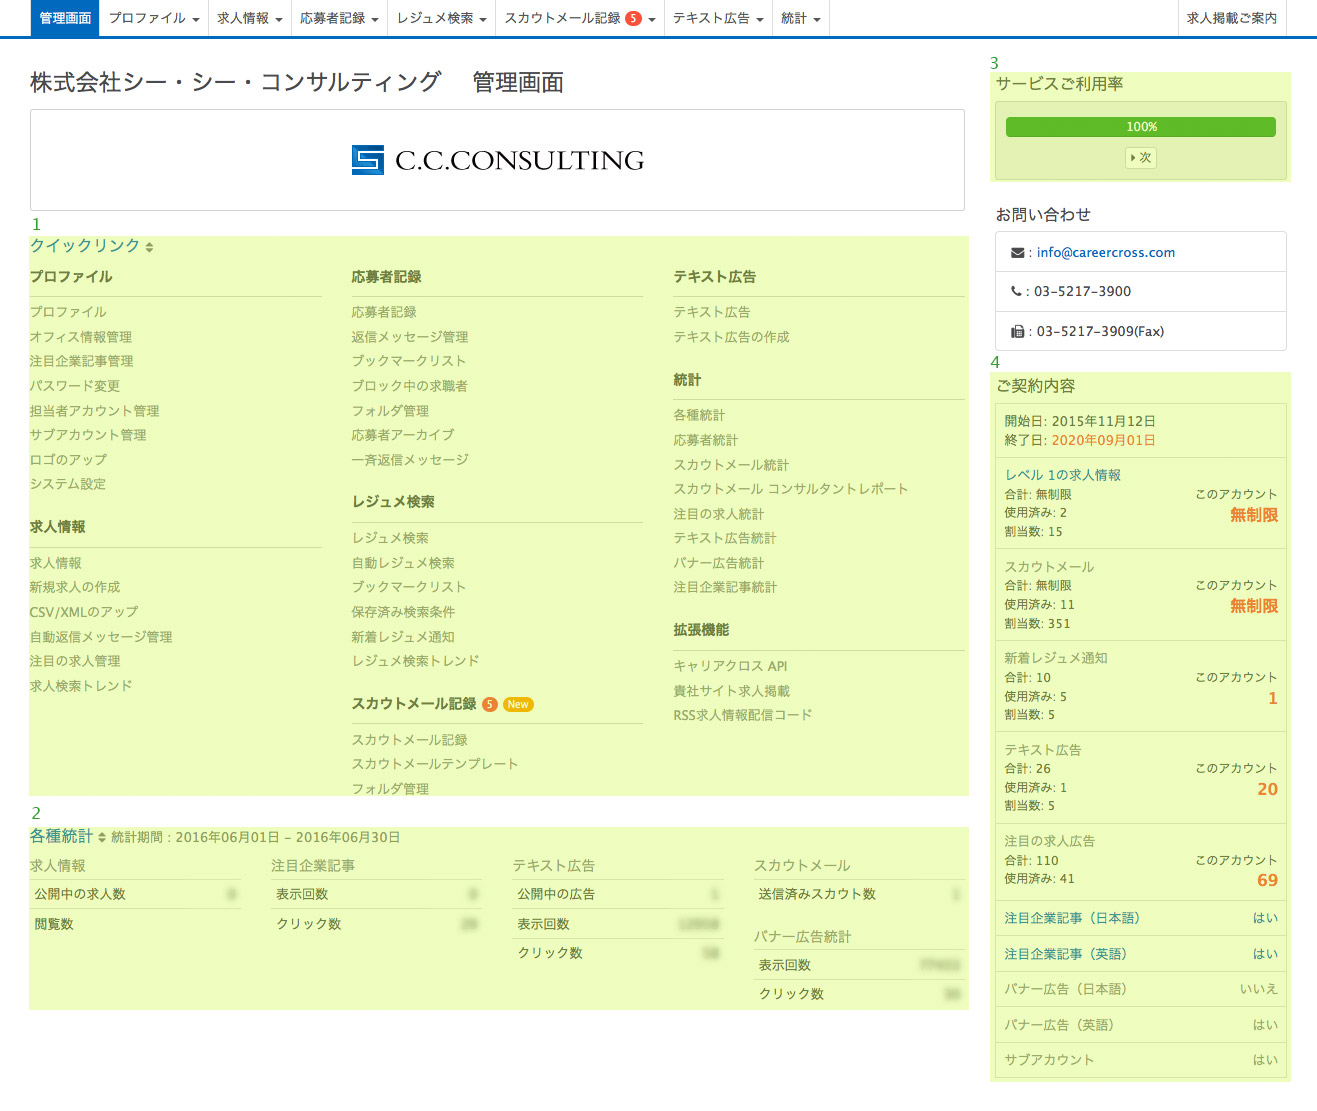This screenshot has width=1317, height=1111.
Task: Open the スカウトメール統計 link
Action: click(732, 466)
